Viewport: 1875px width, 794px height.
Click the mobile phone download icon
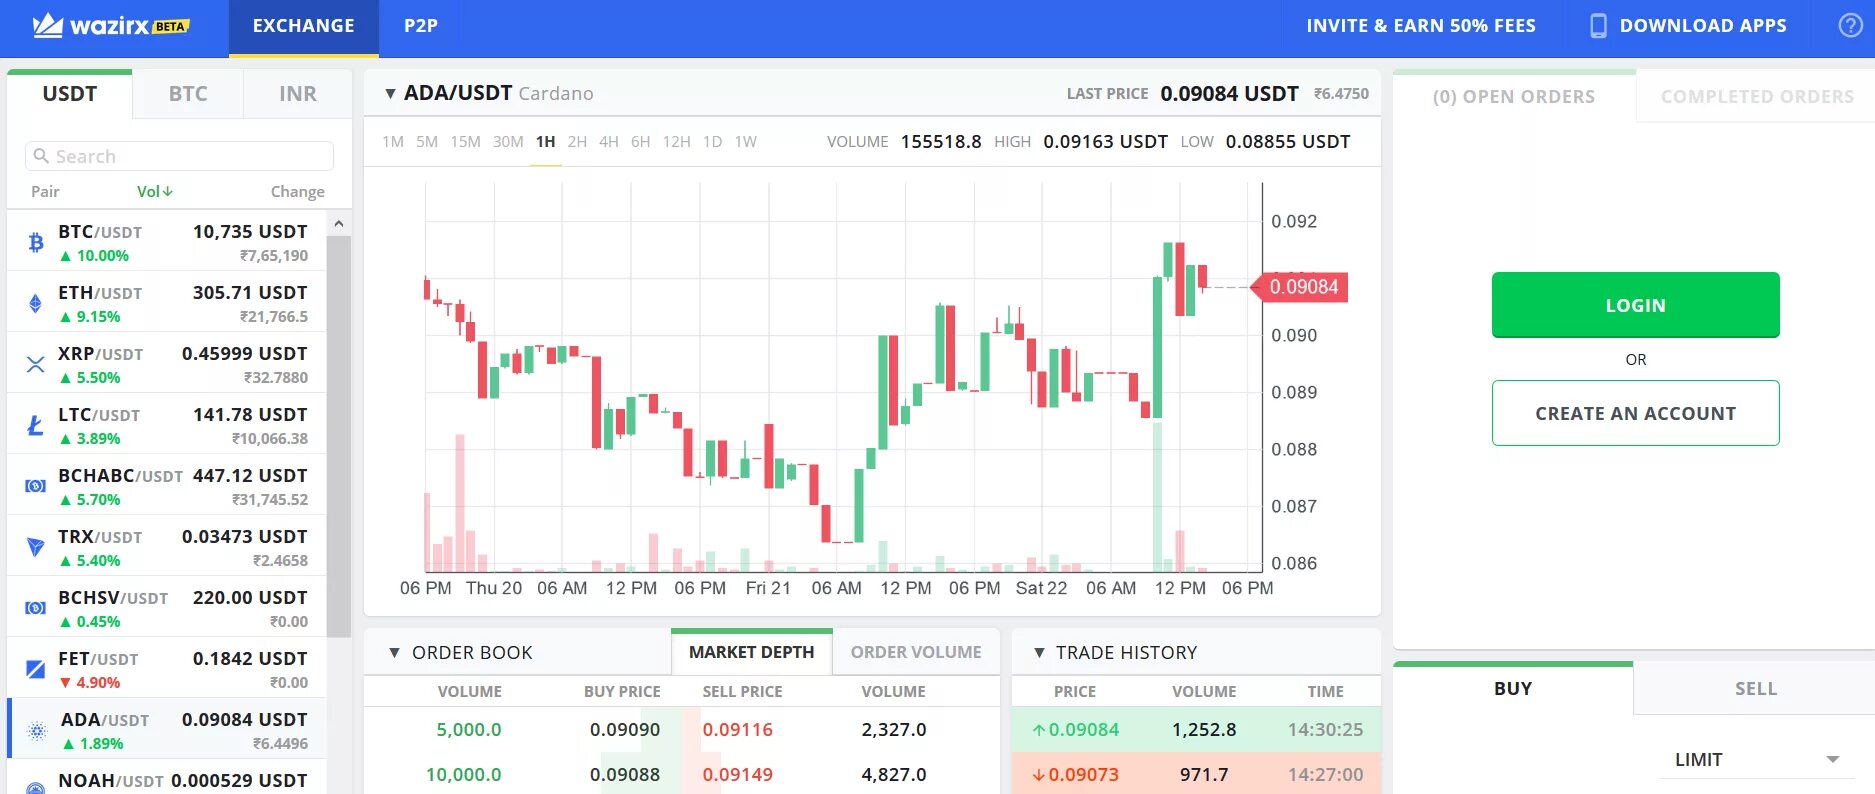pos(1598,26)
